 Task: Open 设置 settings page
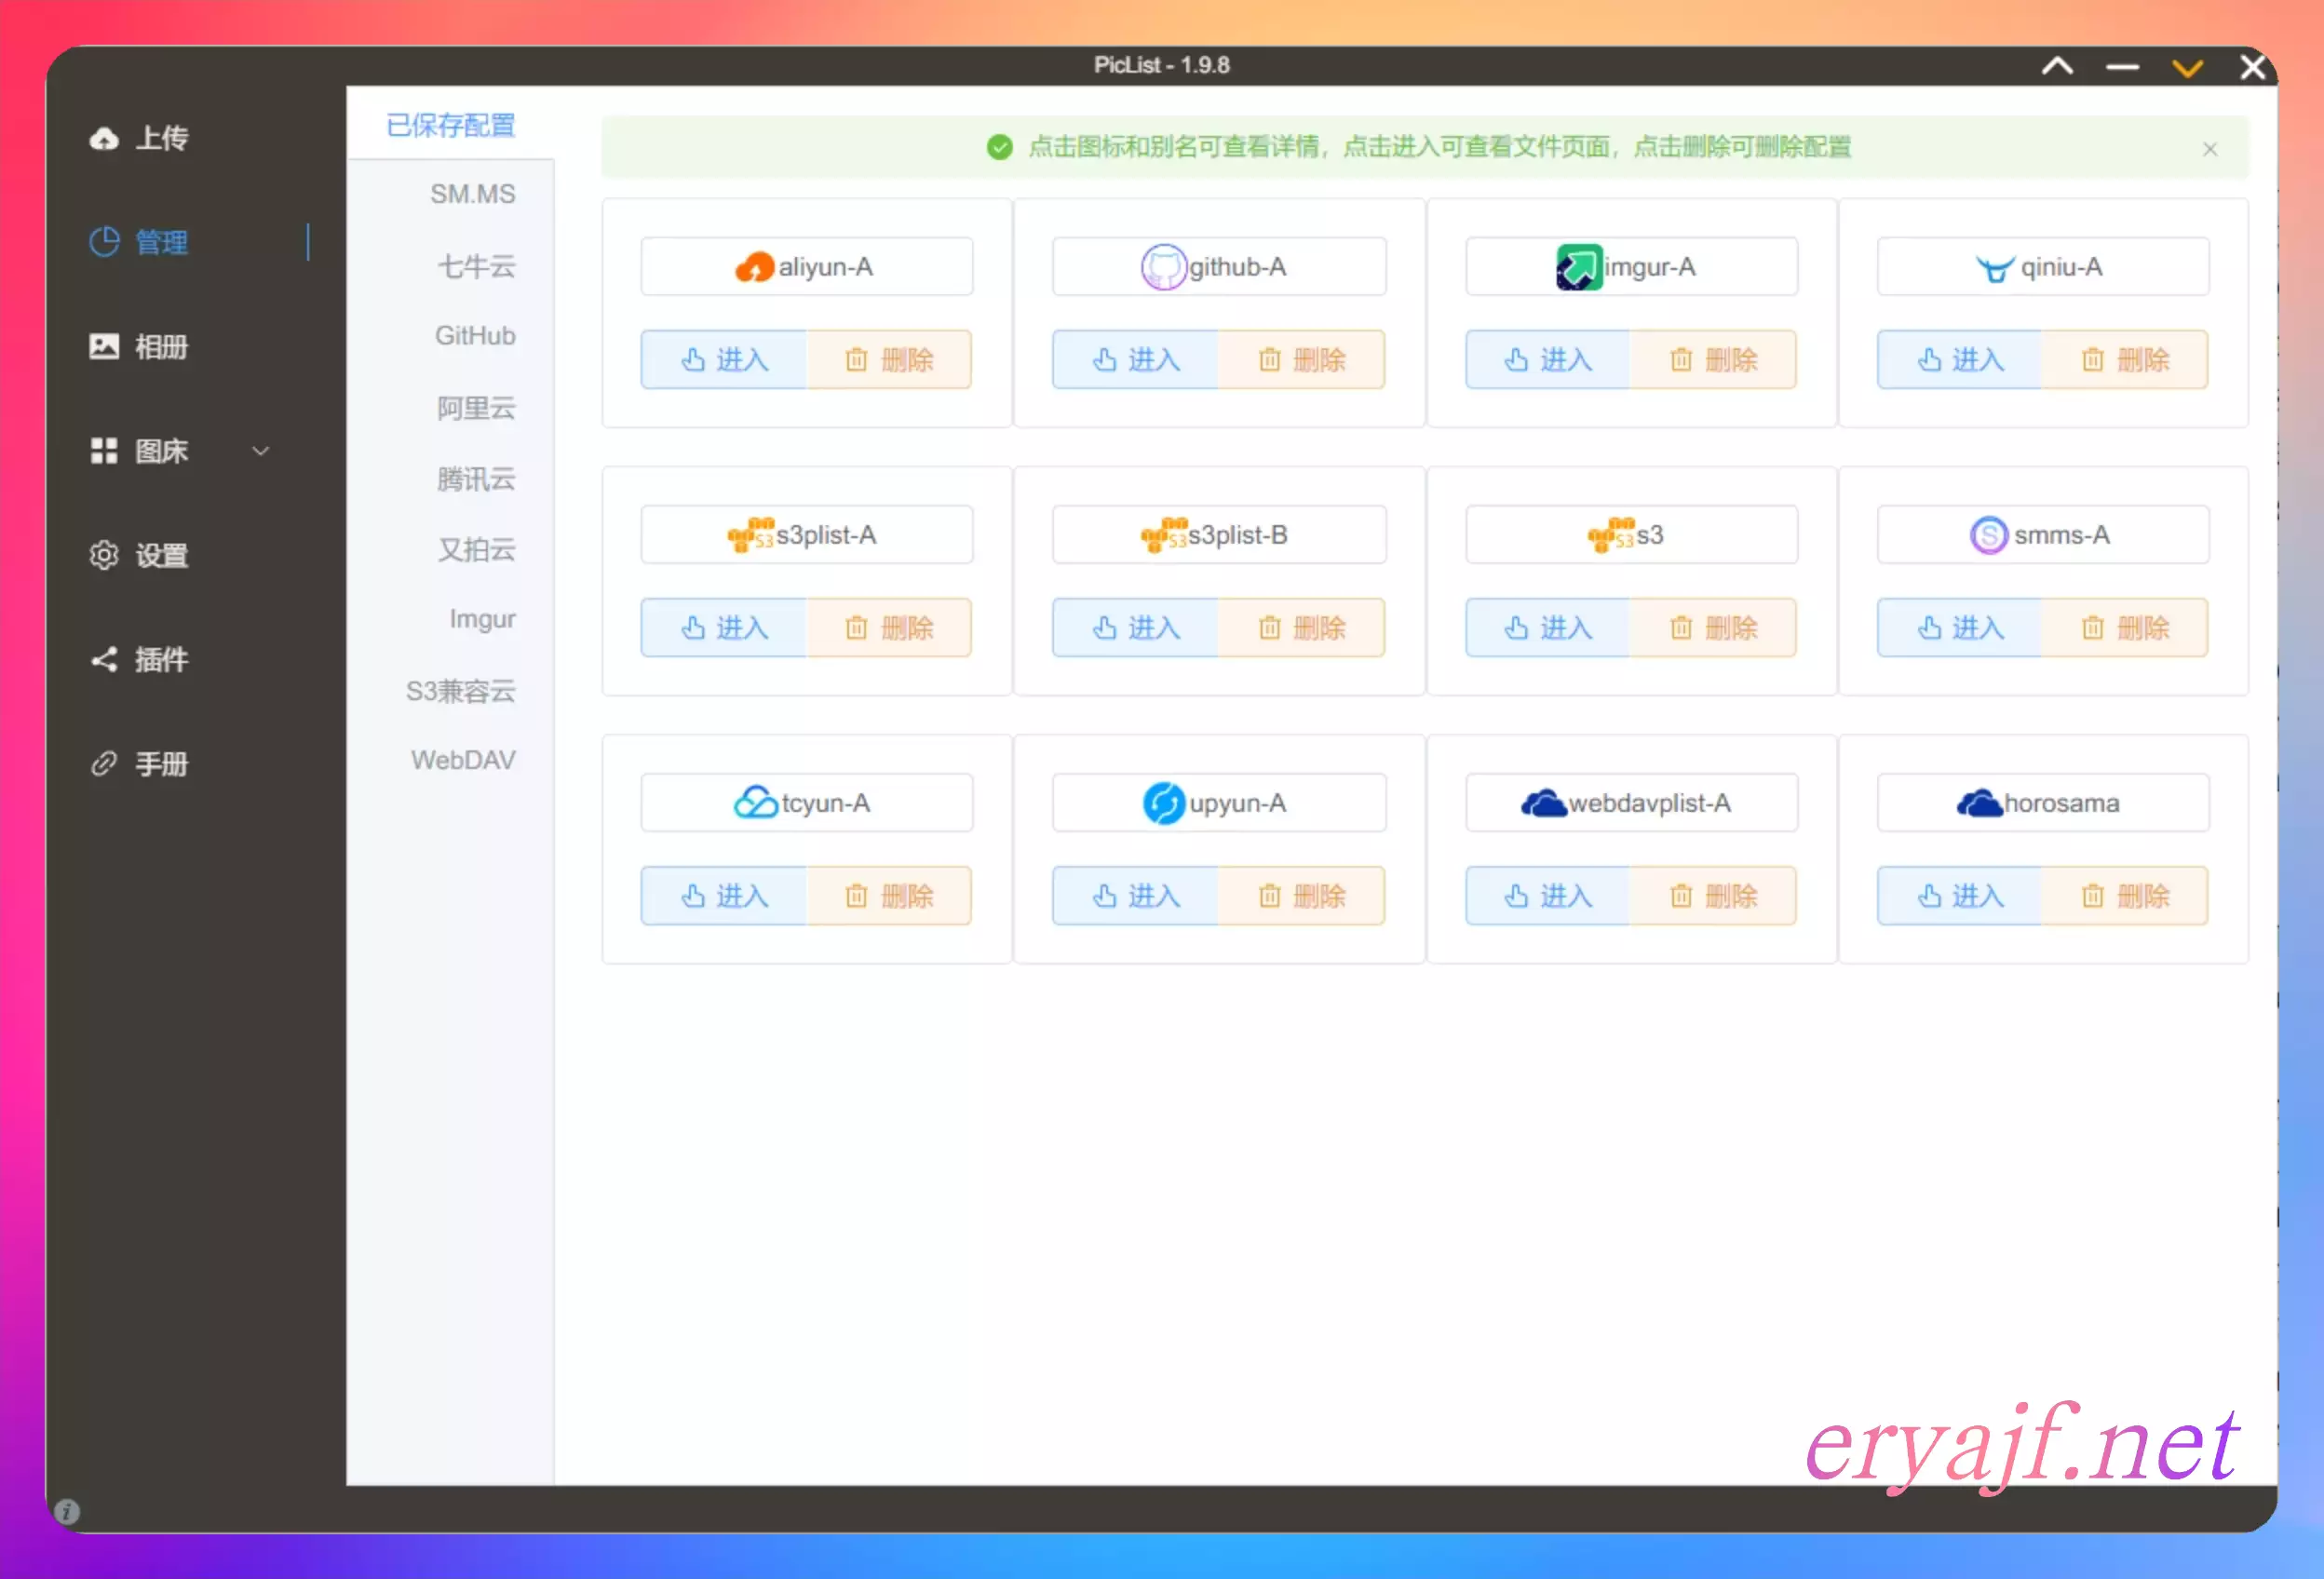click(x=160, y=555)
